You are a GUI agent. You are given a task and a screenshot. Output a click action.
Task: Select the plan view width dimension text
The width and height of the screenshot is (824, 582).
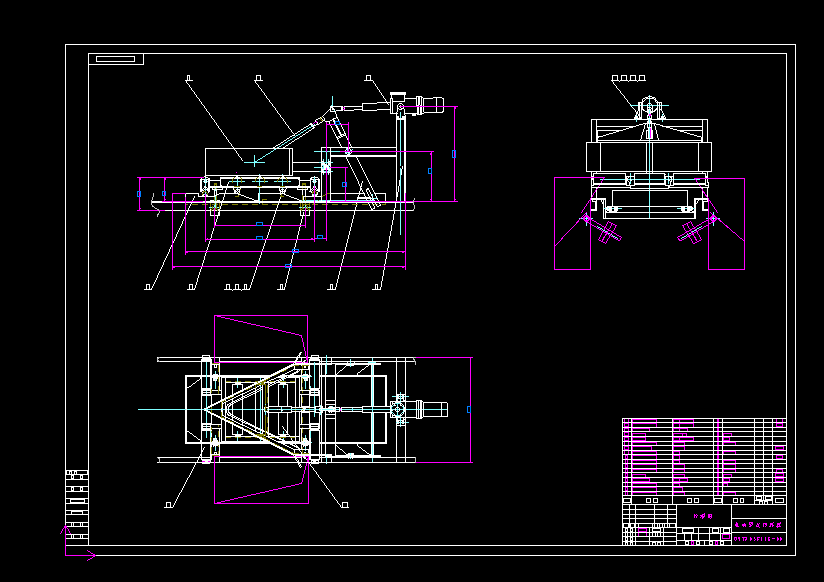[469, 409]
